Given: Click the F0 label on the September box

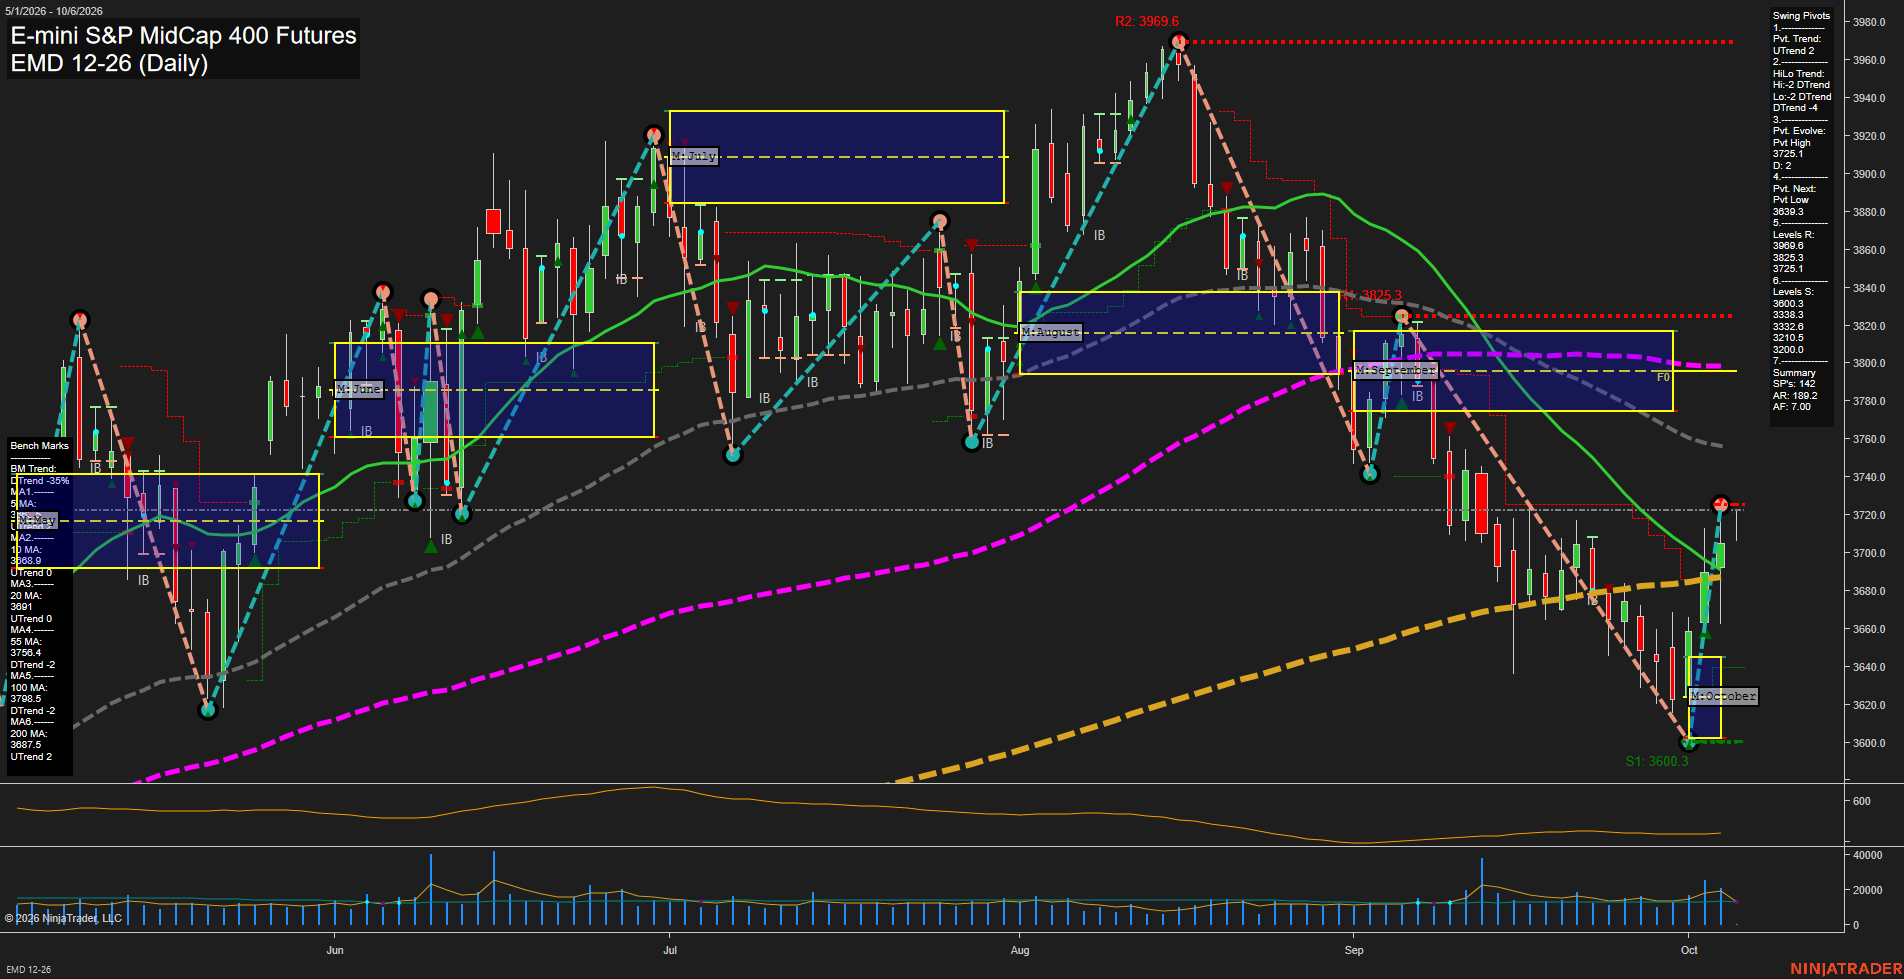Looking at the screenshot, I should click(x=1663, y=378).
